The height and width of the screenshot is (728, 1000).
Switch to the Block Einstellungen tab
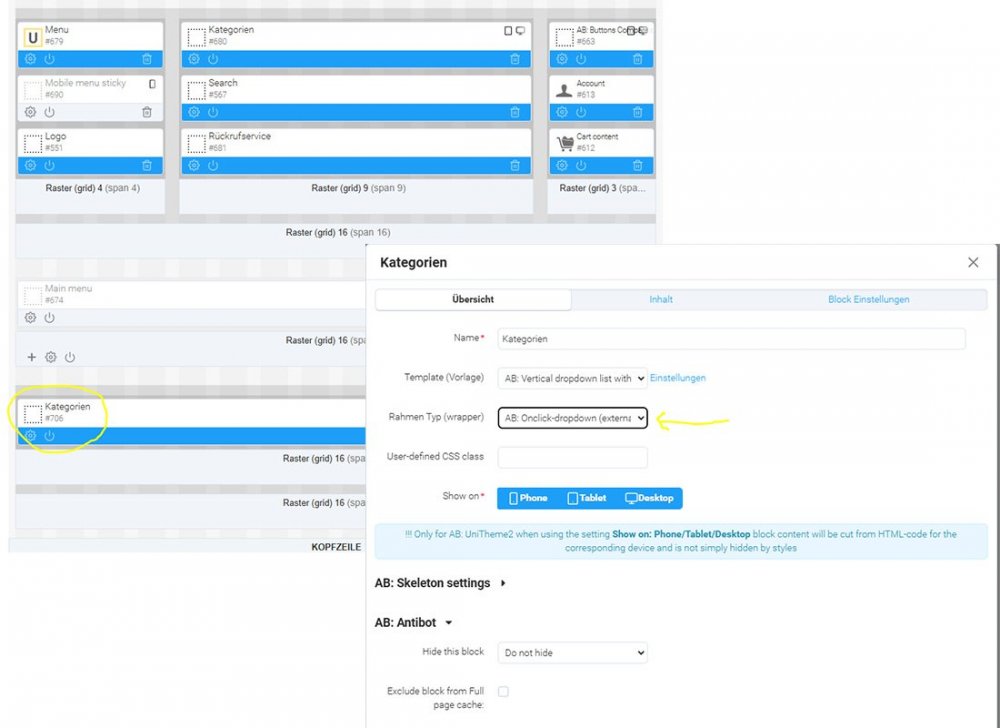pyautogui.click(x=868, y=299)
